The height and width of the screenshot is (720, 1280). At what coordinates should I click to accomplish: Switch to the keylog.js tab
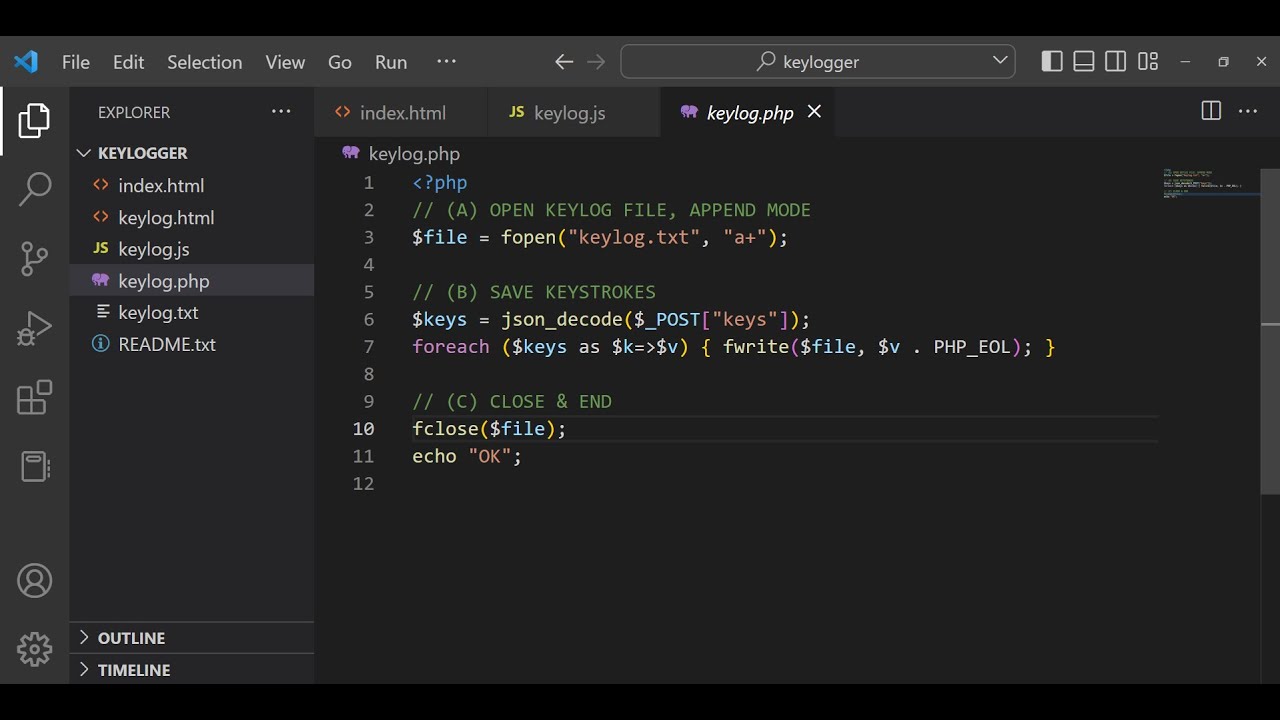click(x=569, y=113)
